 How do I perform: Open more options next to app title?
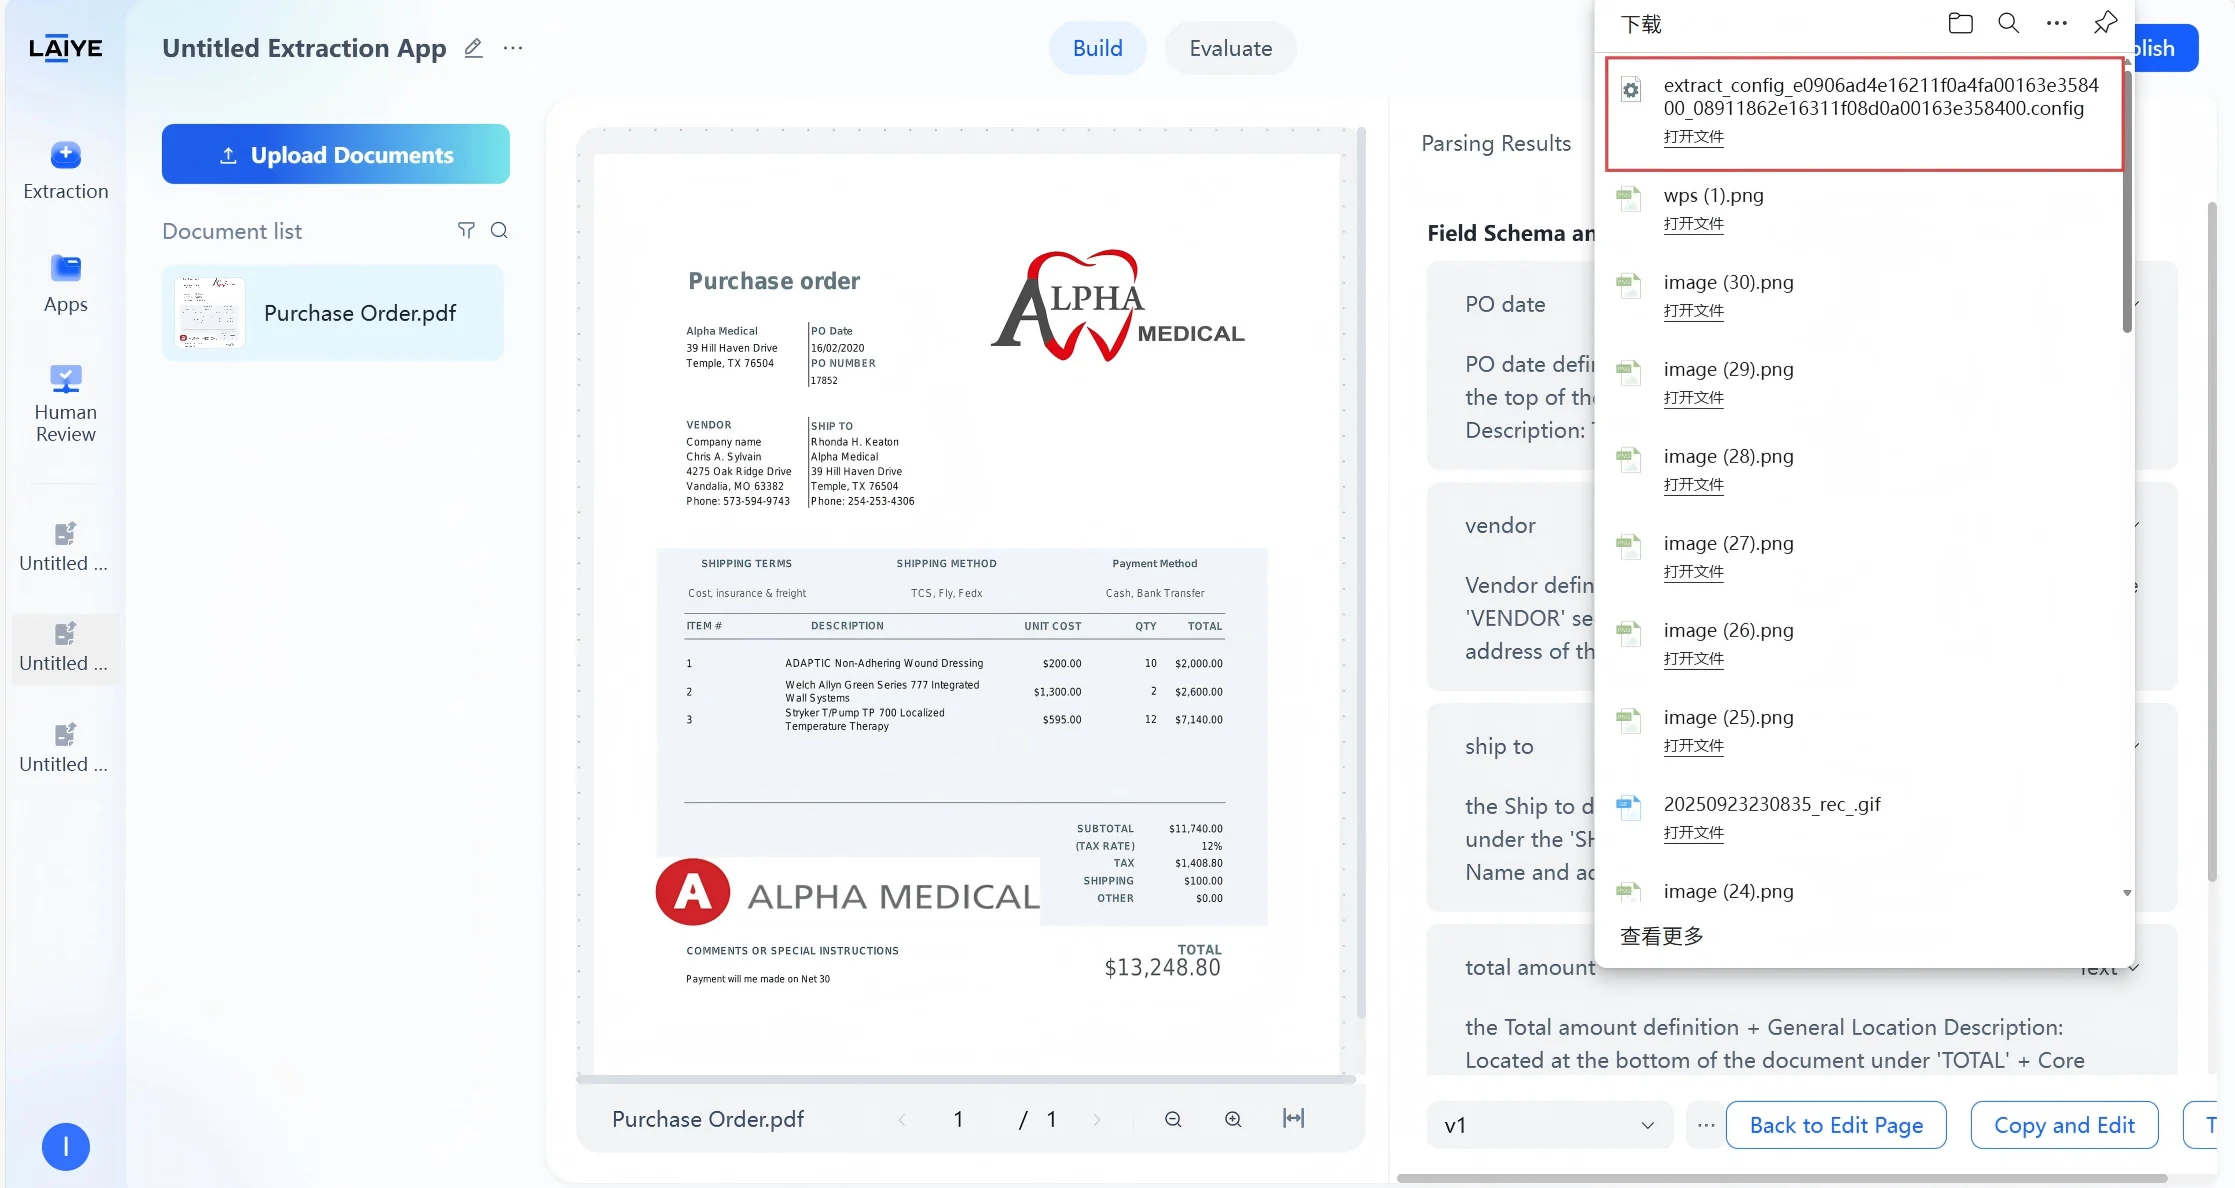(513, 48)
